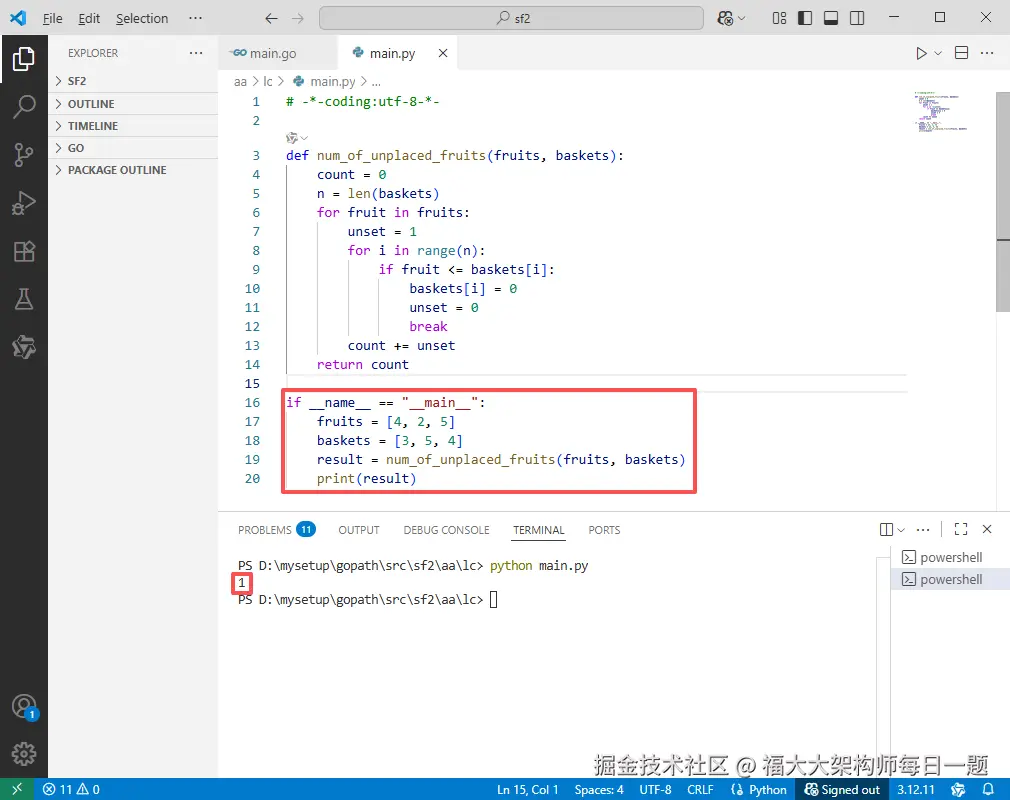This screenshot has width=1010, height=800.
Task: Go back with the navigation arrow
Action: pyautogui.click(x=271, y=19)
